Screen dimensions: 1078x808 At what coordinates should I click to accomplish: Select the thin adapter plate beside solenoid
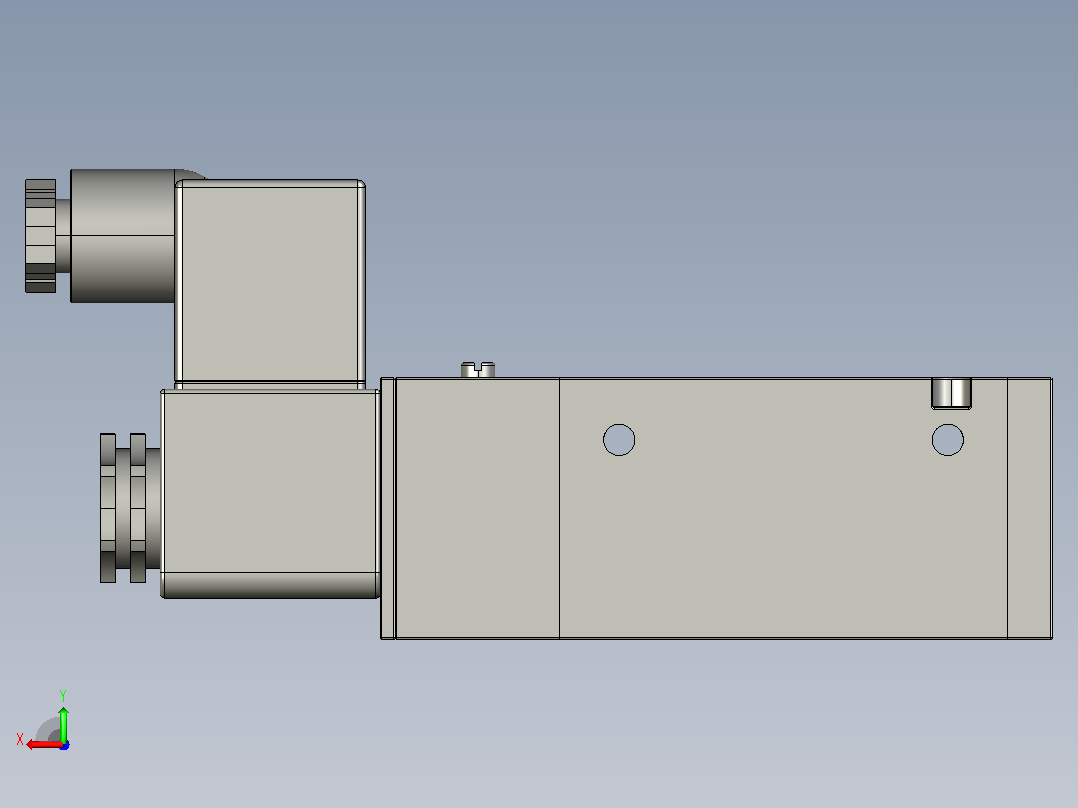388,508
